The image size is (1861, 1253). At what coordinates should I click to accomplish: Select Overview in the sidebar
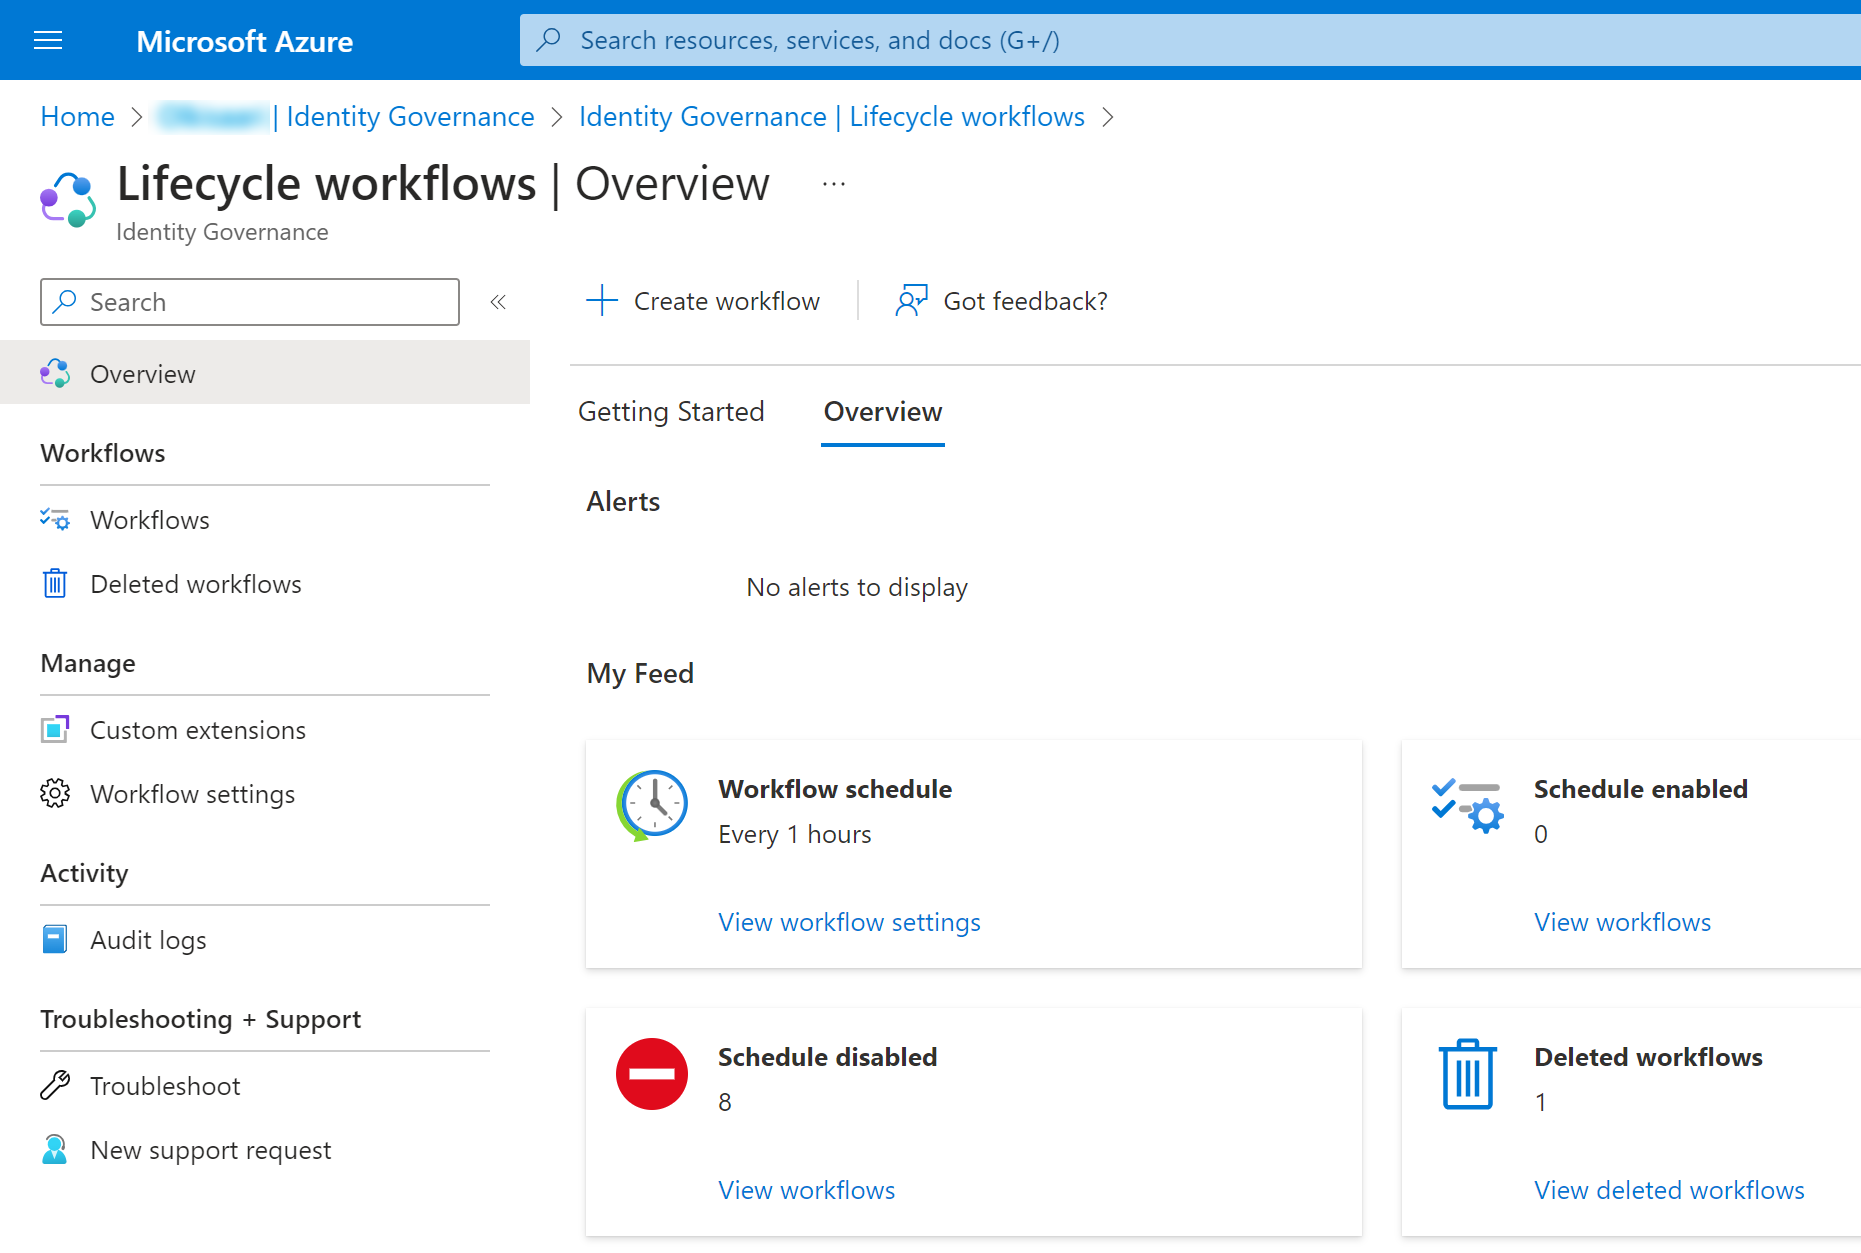(265, 373)
